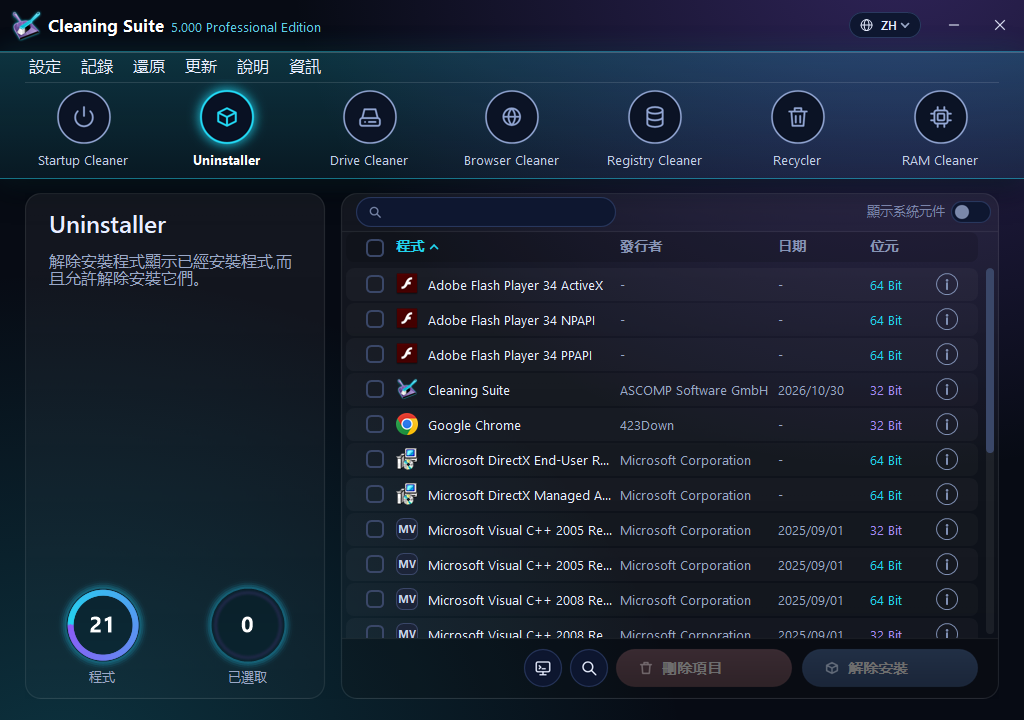
Task: Check the Google Chrome row
Action: [375, 424]
